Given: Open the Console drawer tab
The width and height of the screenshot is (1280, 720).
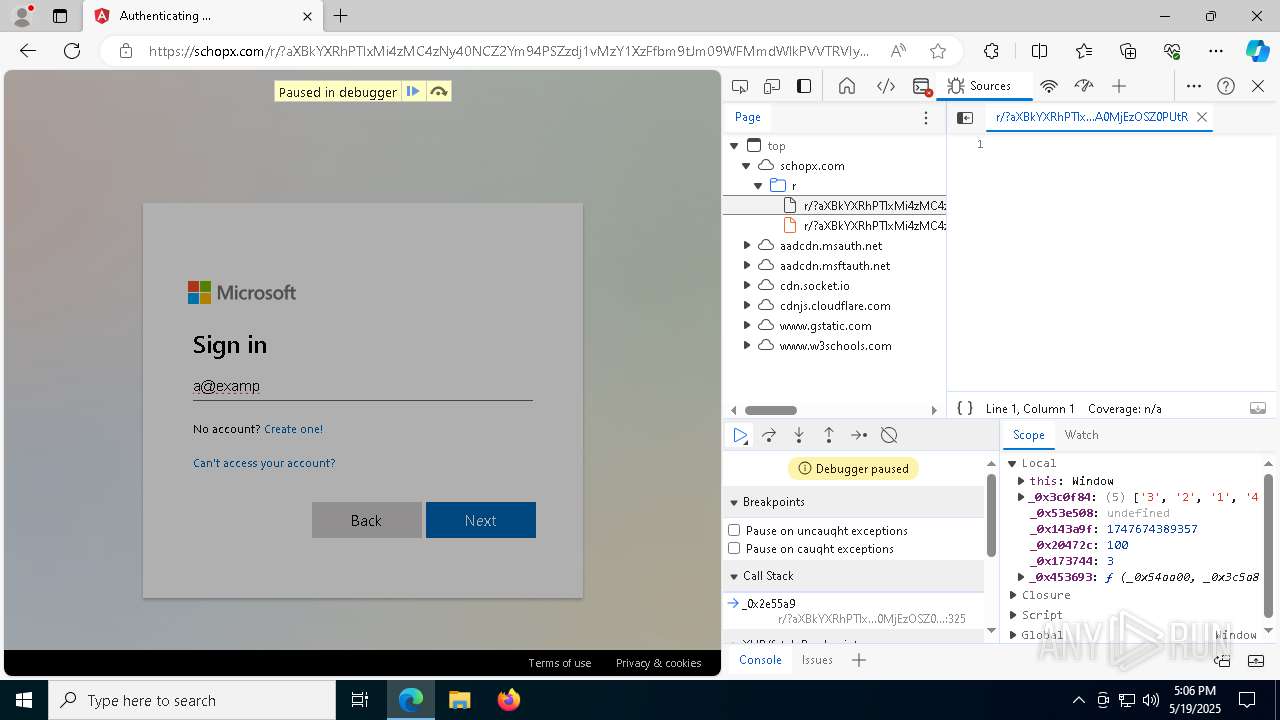Looking at the screenshot, I should 760,660.
